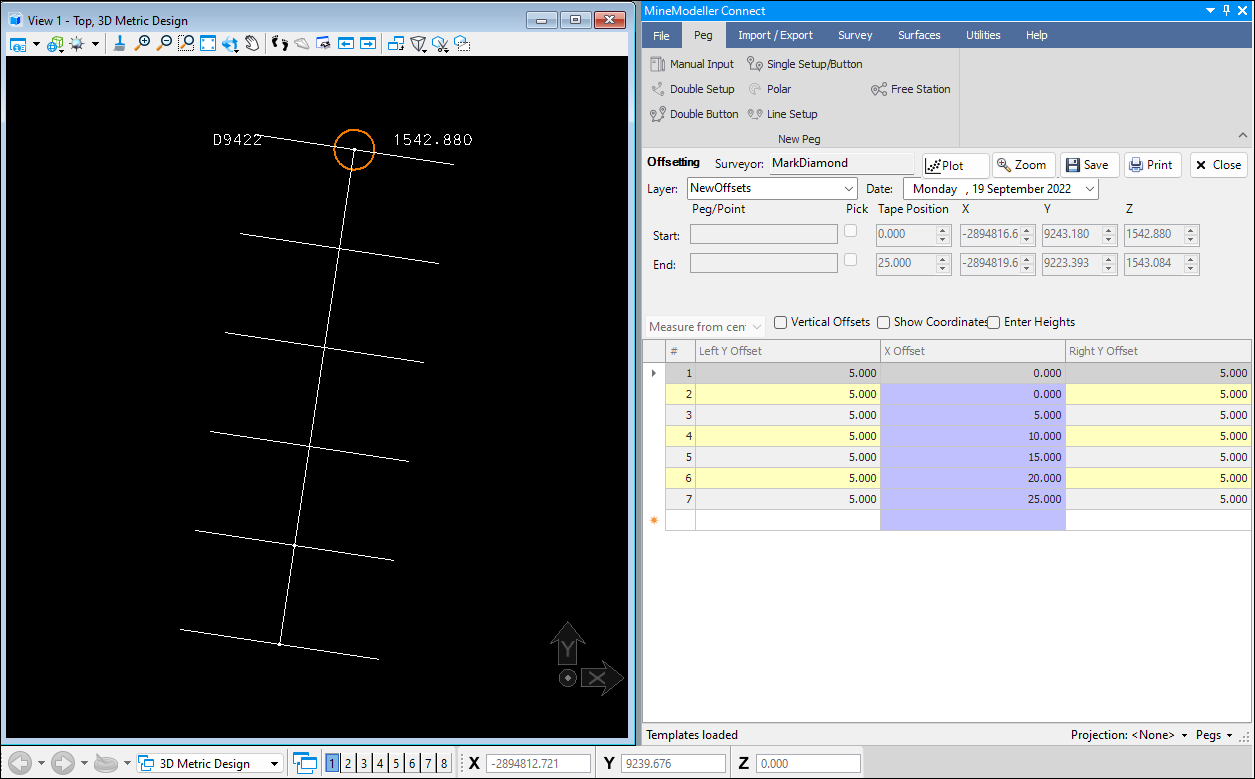Enable the Vertical Offsets checkbox
The height and width of the screenshot is (779, 1255).
tap(781, 322)
